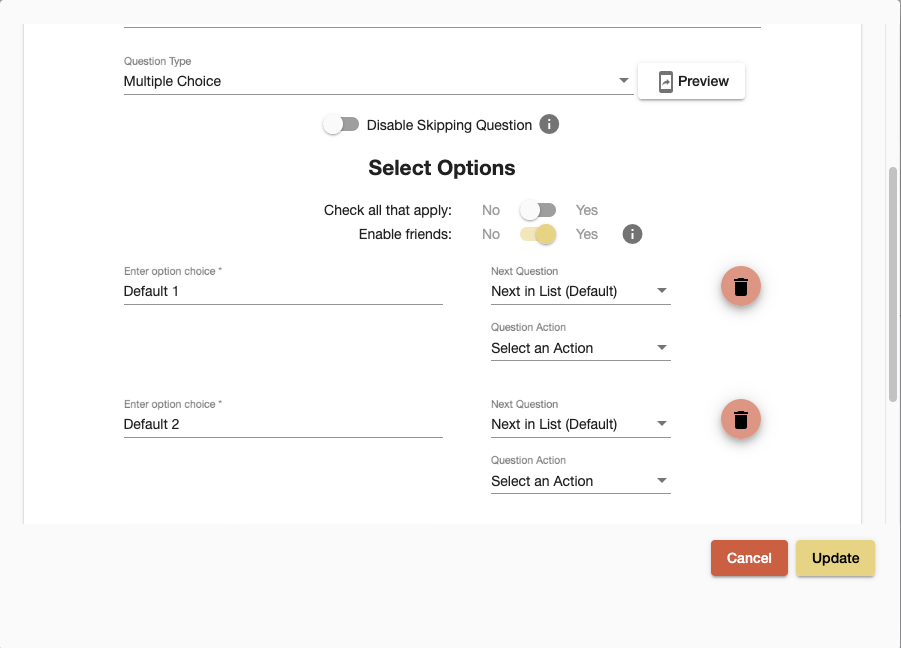Click the Preview phone icon
Image resolution: width=901 pixels, height=648 pixels.
pyautogui.click(x=665, y=82)
